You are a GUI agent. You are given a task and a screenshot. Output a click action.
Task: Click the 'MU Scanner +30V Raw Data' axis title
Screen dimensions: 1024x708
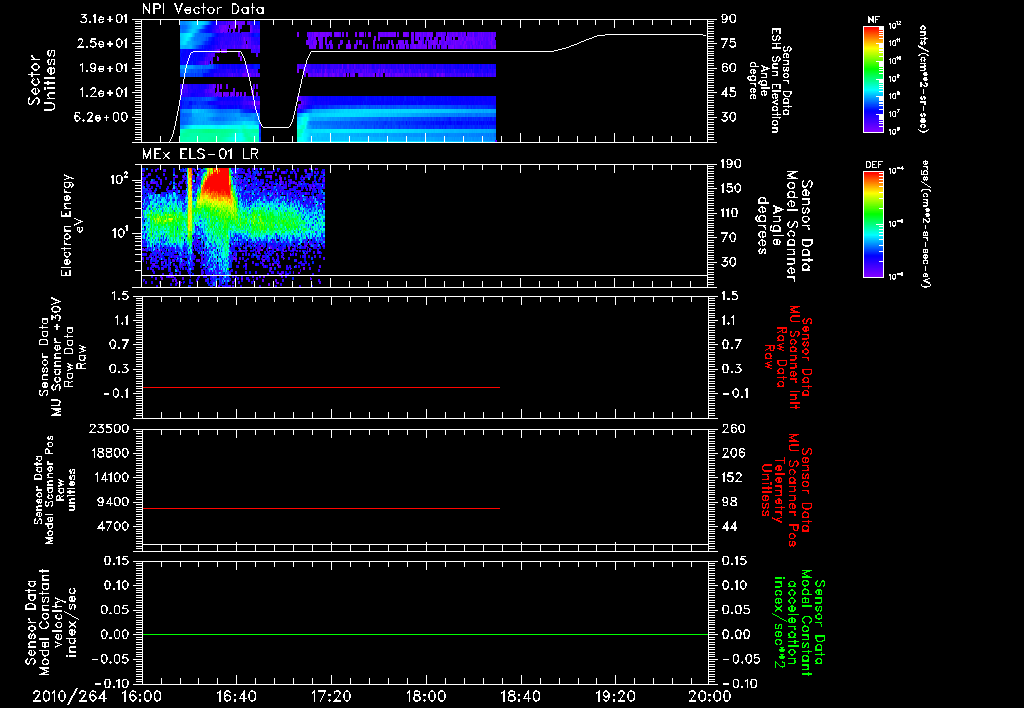[x=61, y=357]
